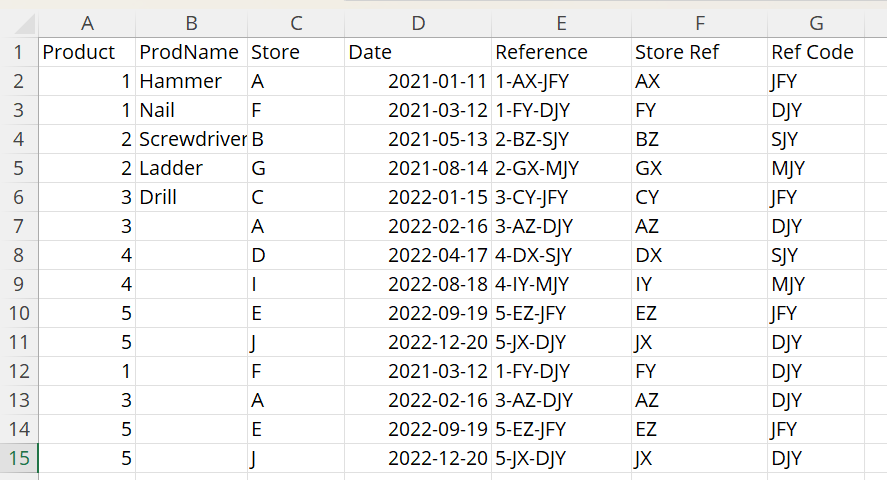Click the Select All corner triangle
Viewport: 887px width, 480px height.
(23, 24)
